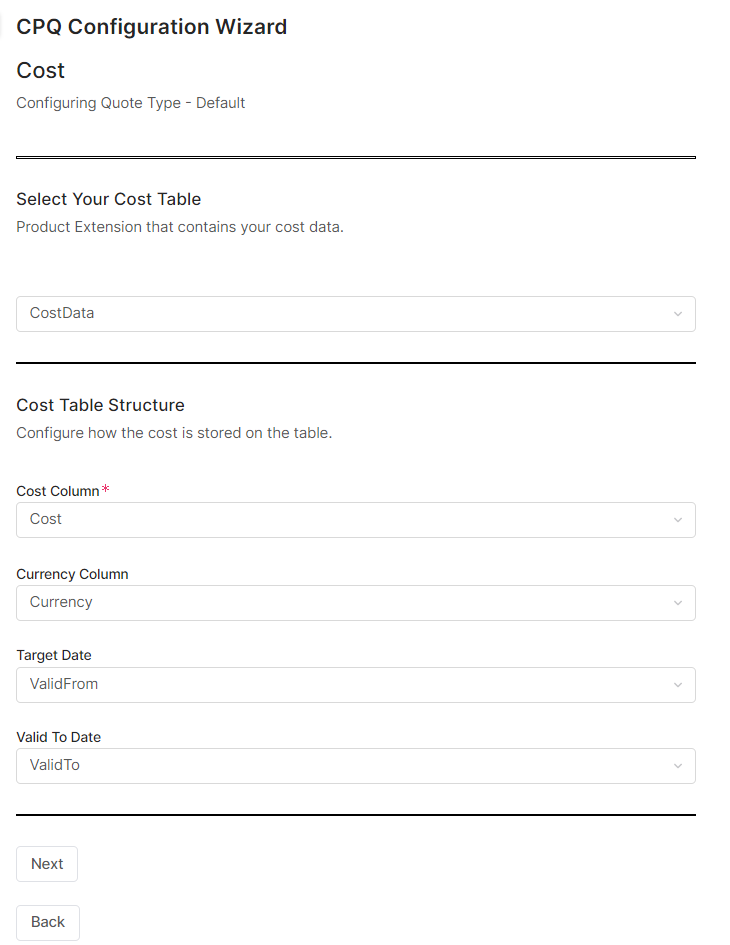This screenshot has width=730, height=945.
Task: Click the chevron arrow in Currency Column field
Action: pos(677,603)
